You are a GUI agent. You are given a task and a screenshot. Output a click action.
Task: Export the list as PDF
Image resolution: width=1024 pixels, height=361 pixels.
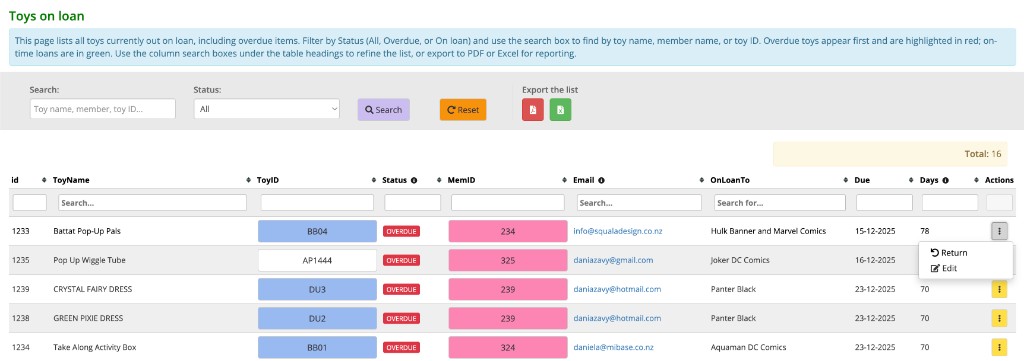click(532, 110)
